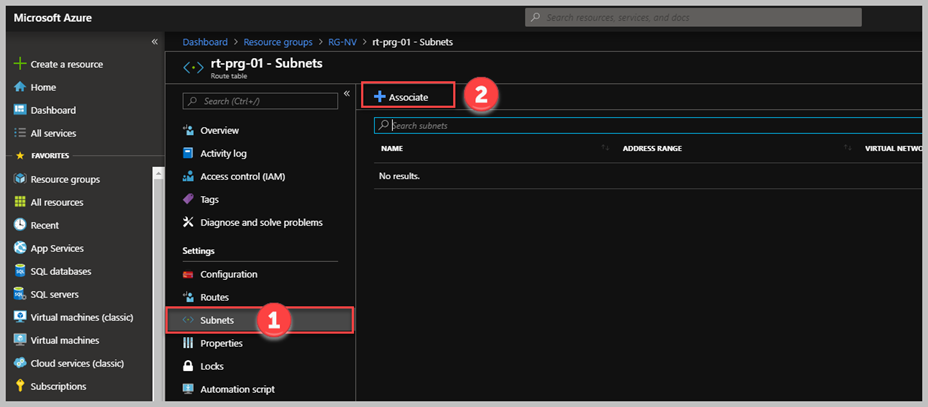Click the magnifier icon in top search bar
This screenshot has width=928, height=407.
tap(535, 18)
